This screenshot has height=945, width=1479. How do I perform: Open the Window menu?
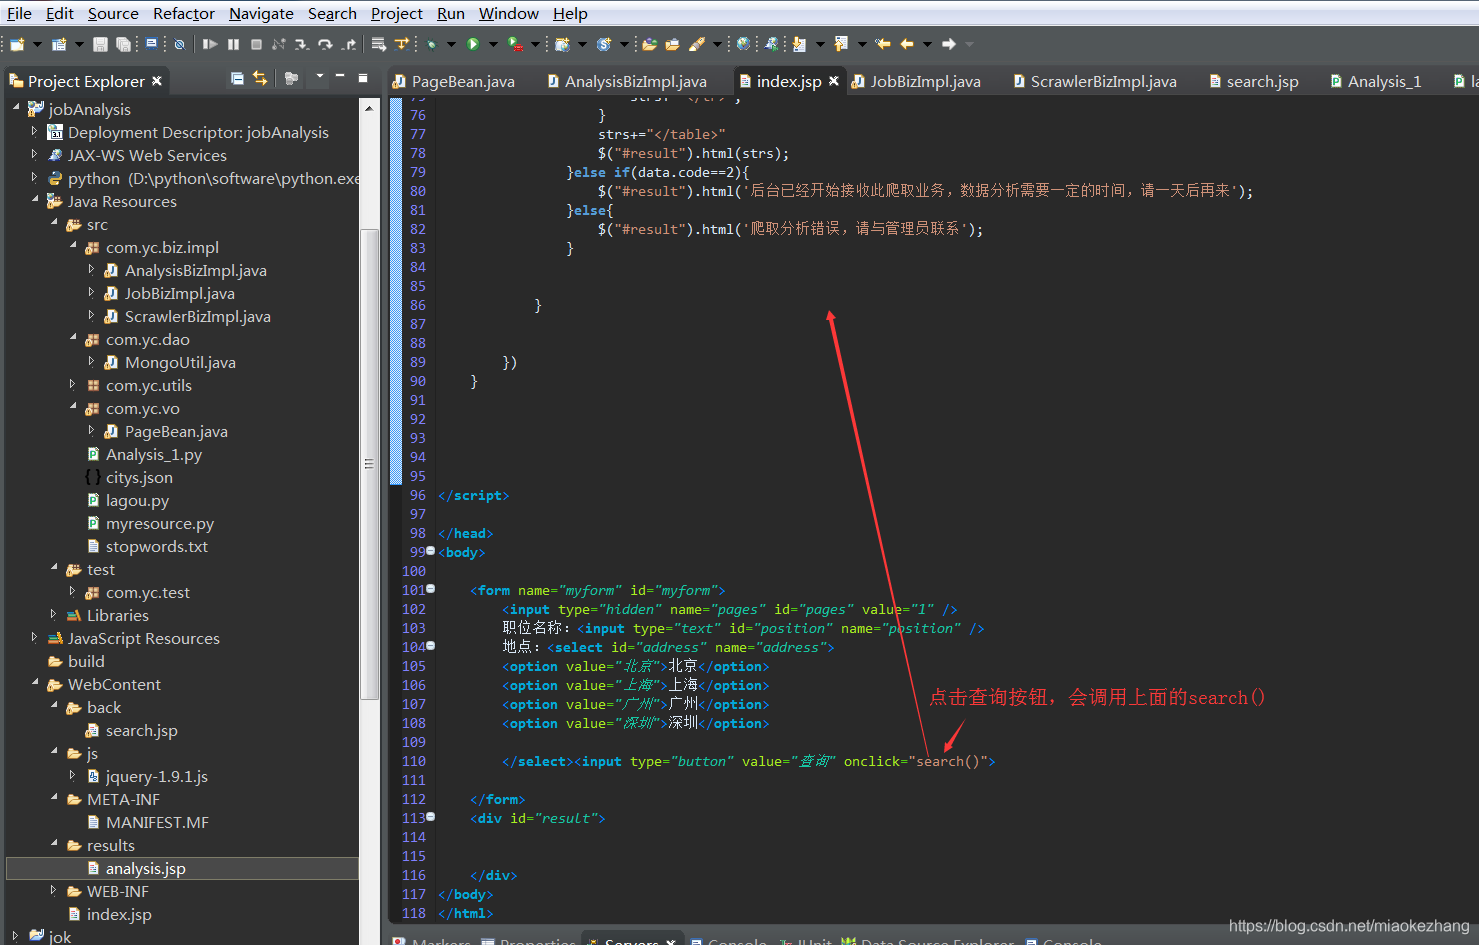[509, 13]
